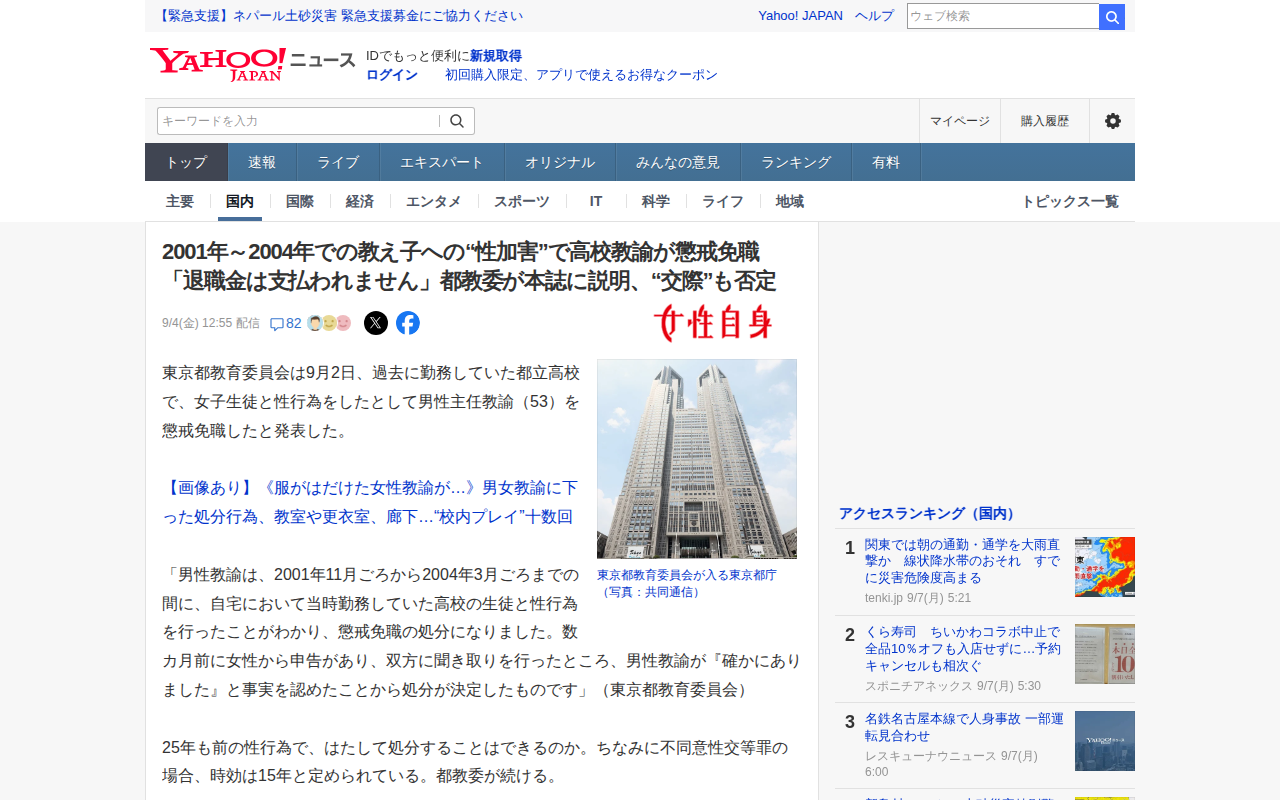1280x800 pixels.
Task: Open settings via the gear icon
Action: (1113, 121)
